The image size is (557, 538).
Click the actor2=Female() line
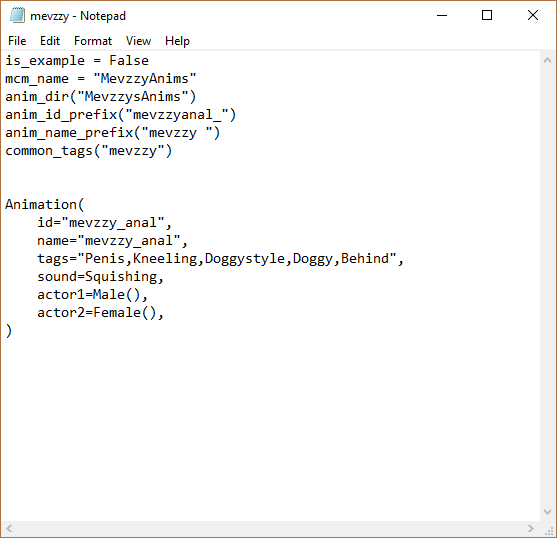(101, 313)
